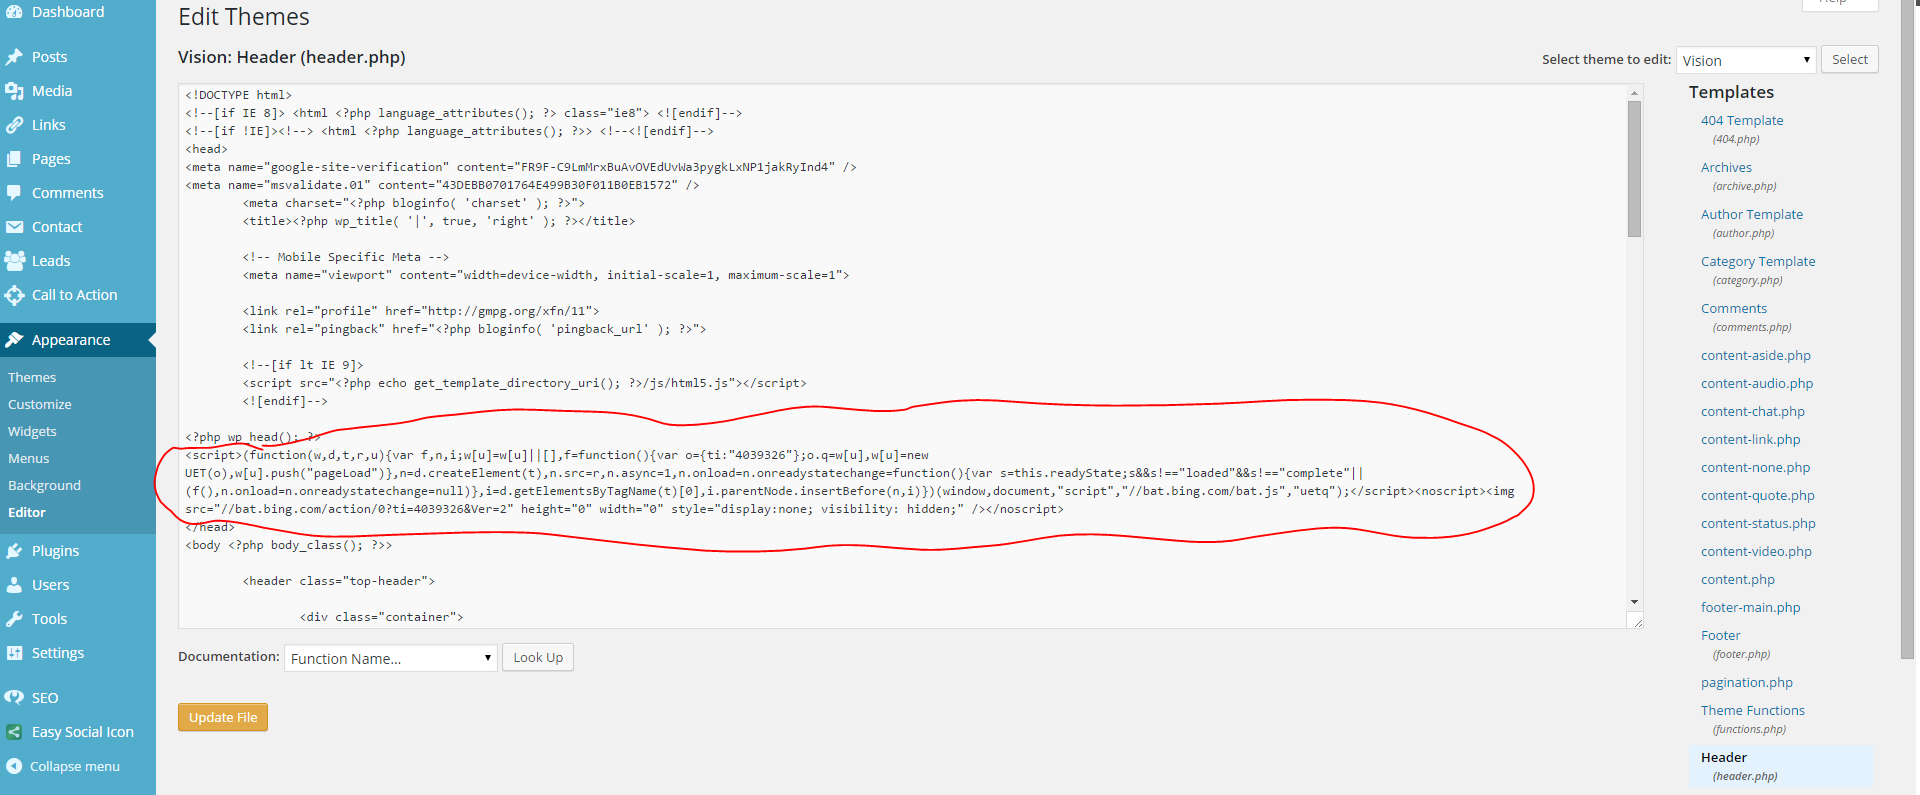
Task: Select the Header template in list
Action: [x=1724, y=757]
